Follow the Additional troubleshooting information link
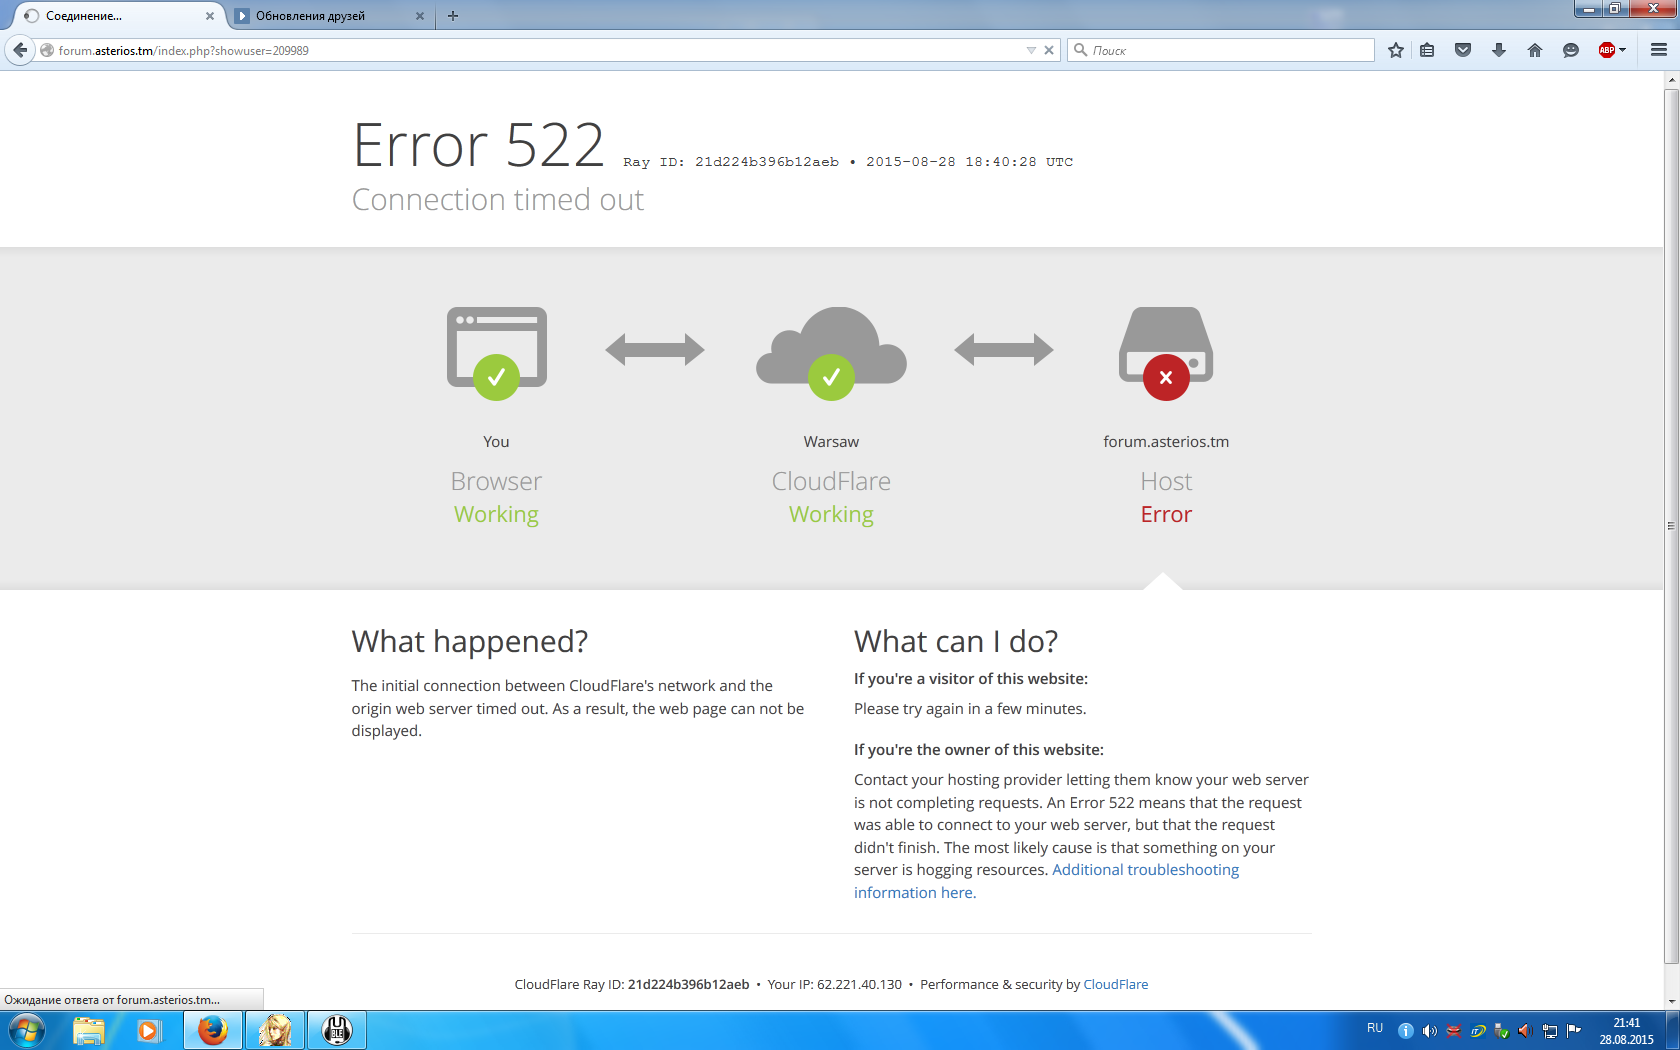The width and height of the screenshot is (1680, 1050). 1145,870
